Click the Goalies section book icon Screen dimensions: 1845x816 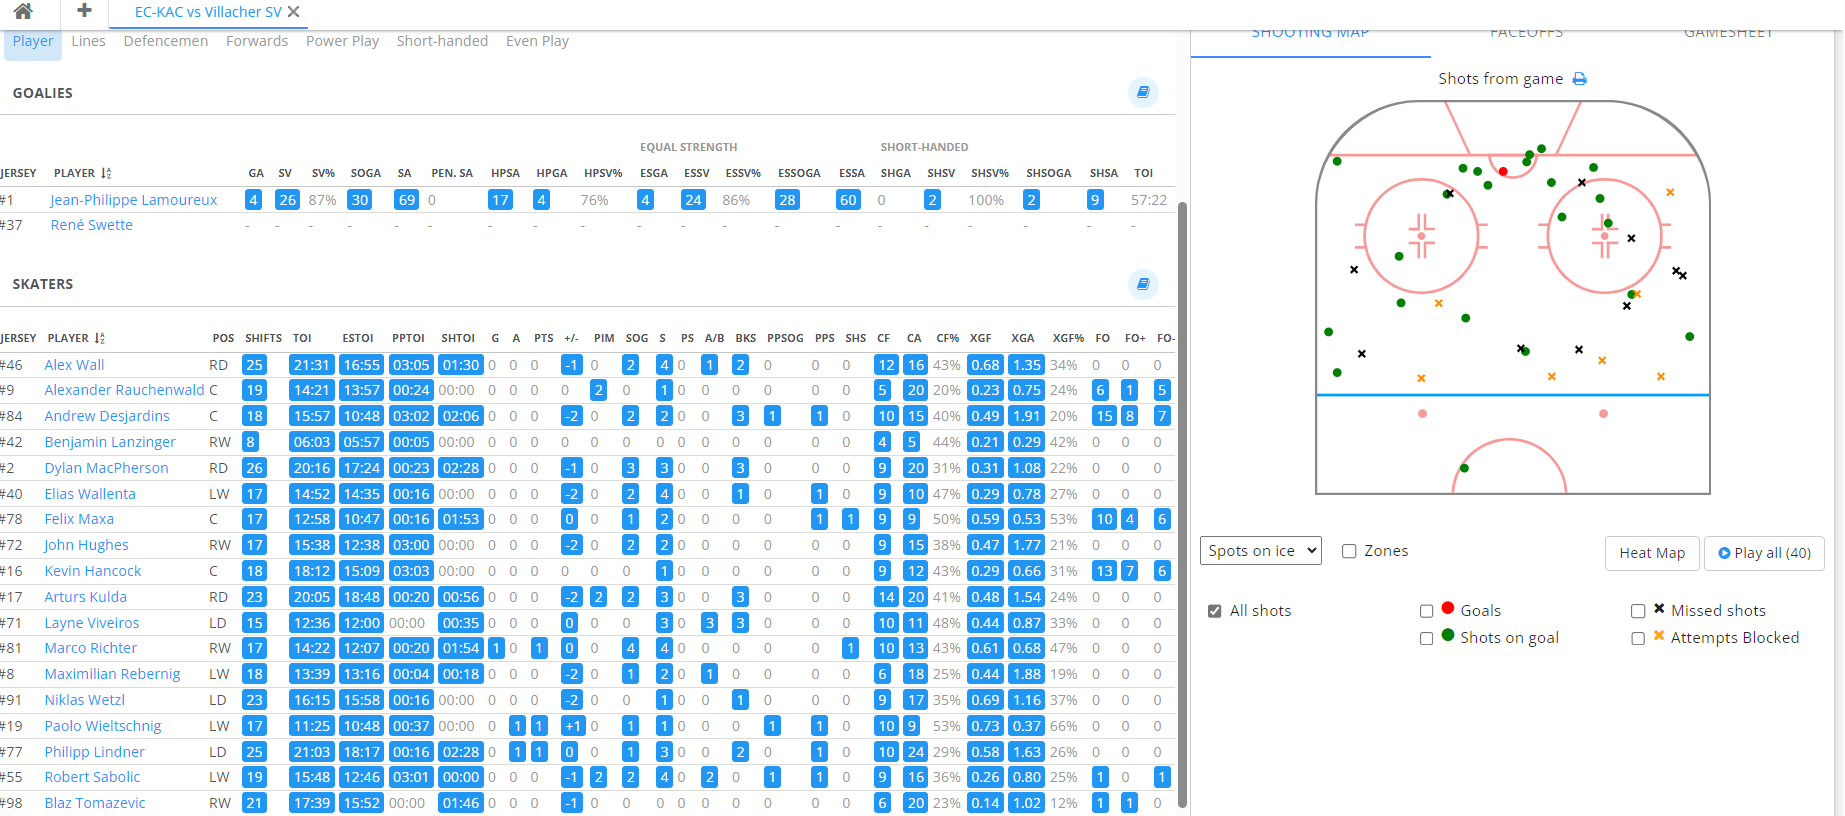[x=1143, y=92]
